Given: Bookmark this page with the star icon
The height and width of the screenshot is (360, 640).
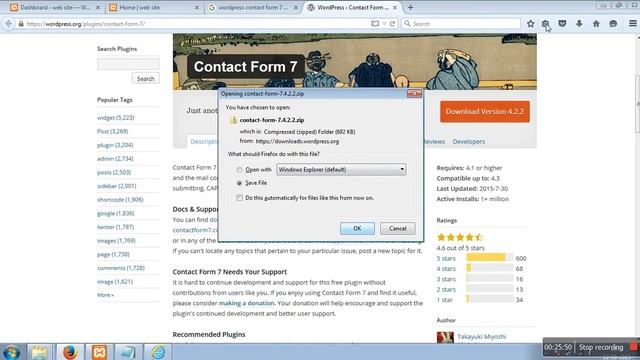Looking at the screenshot, I should [x=530, y=24].
